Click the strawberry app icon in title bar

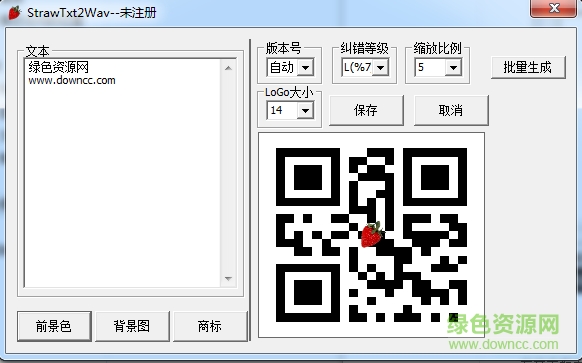(x=14, y=12)
